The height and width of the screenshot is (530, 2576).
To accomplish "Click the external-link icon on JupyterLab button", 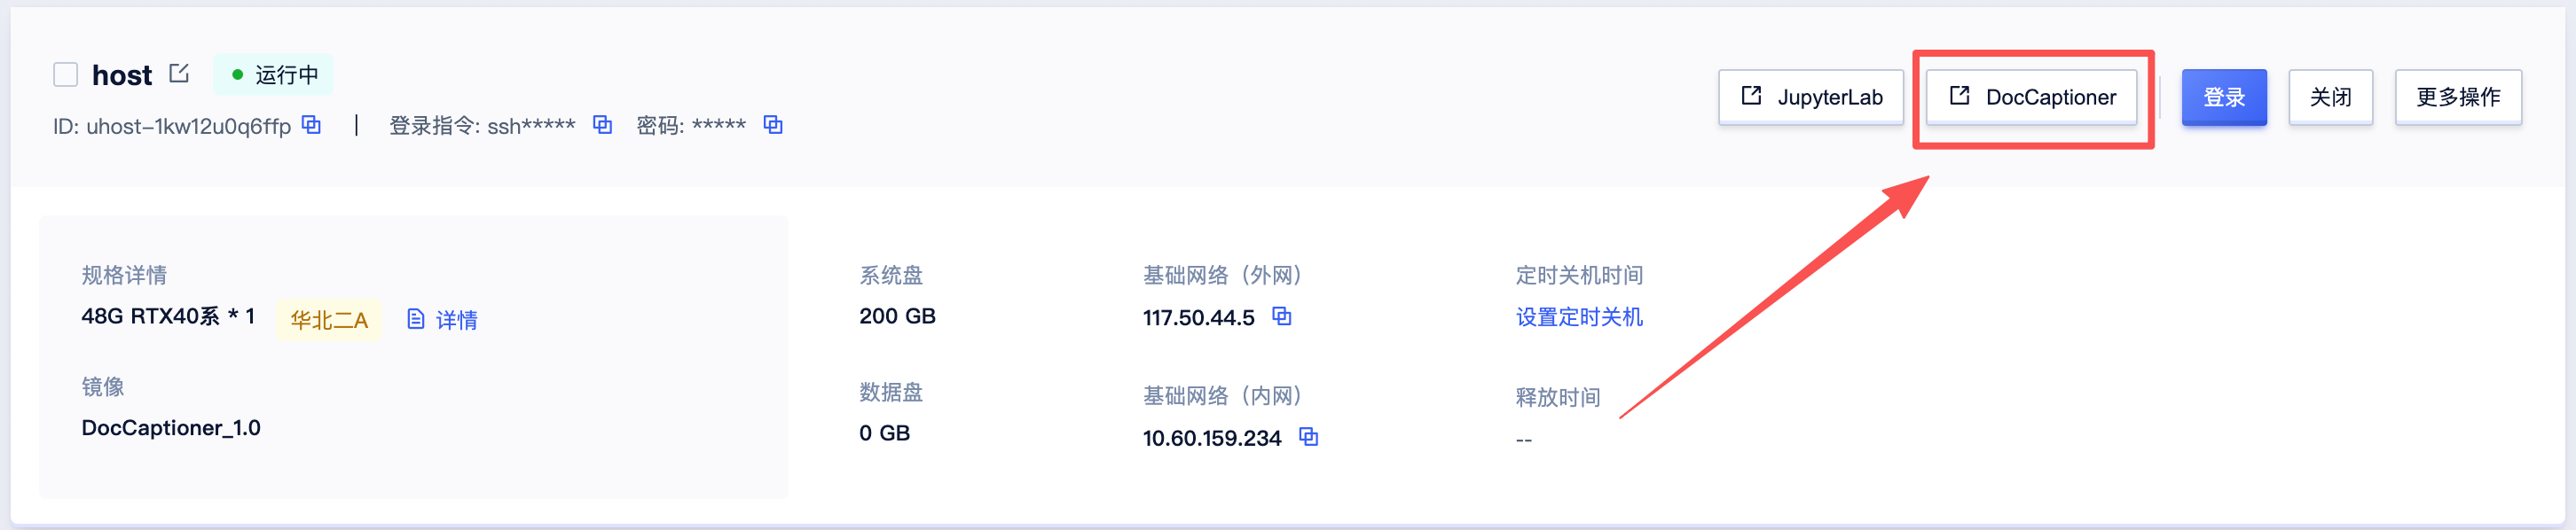I will coord(1752,96).
